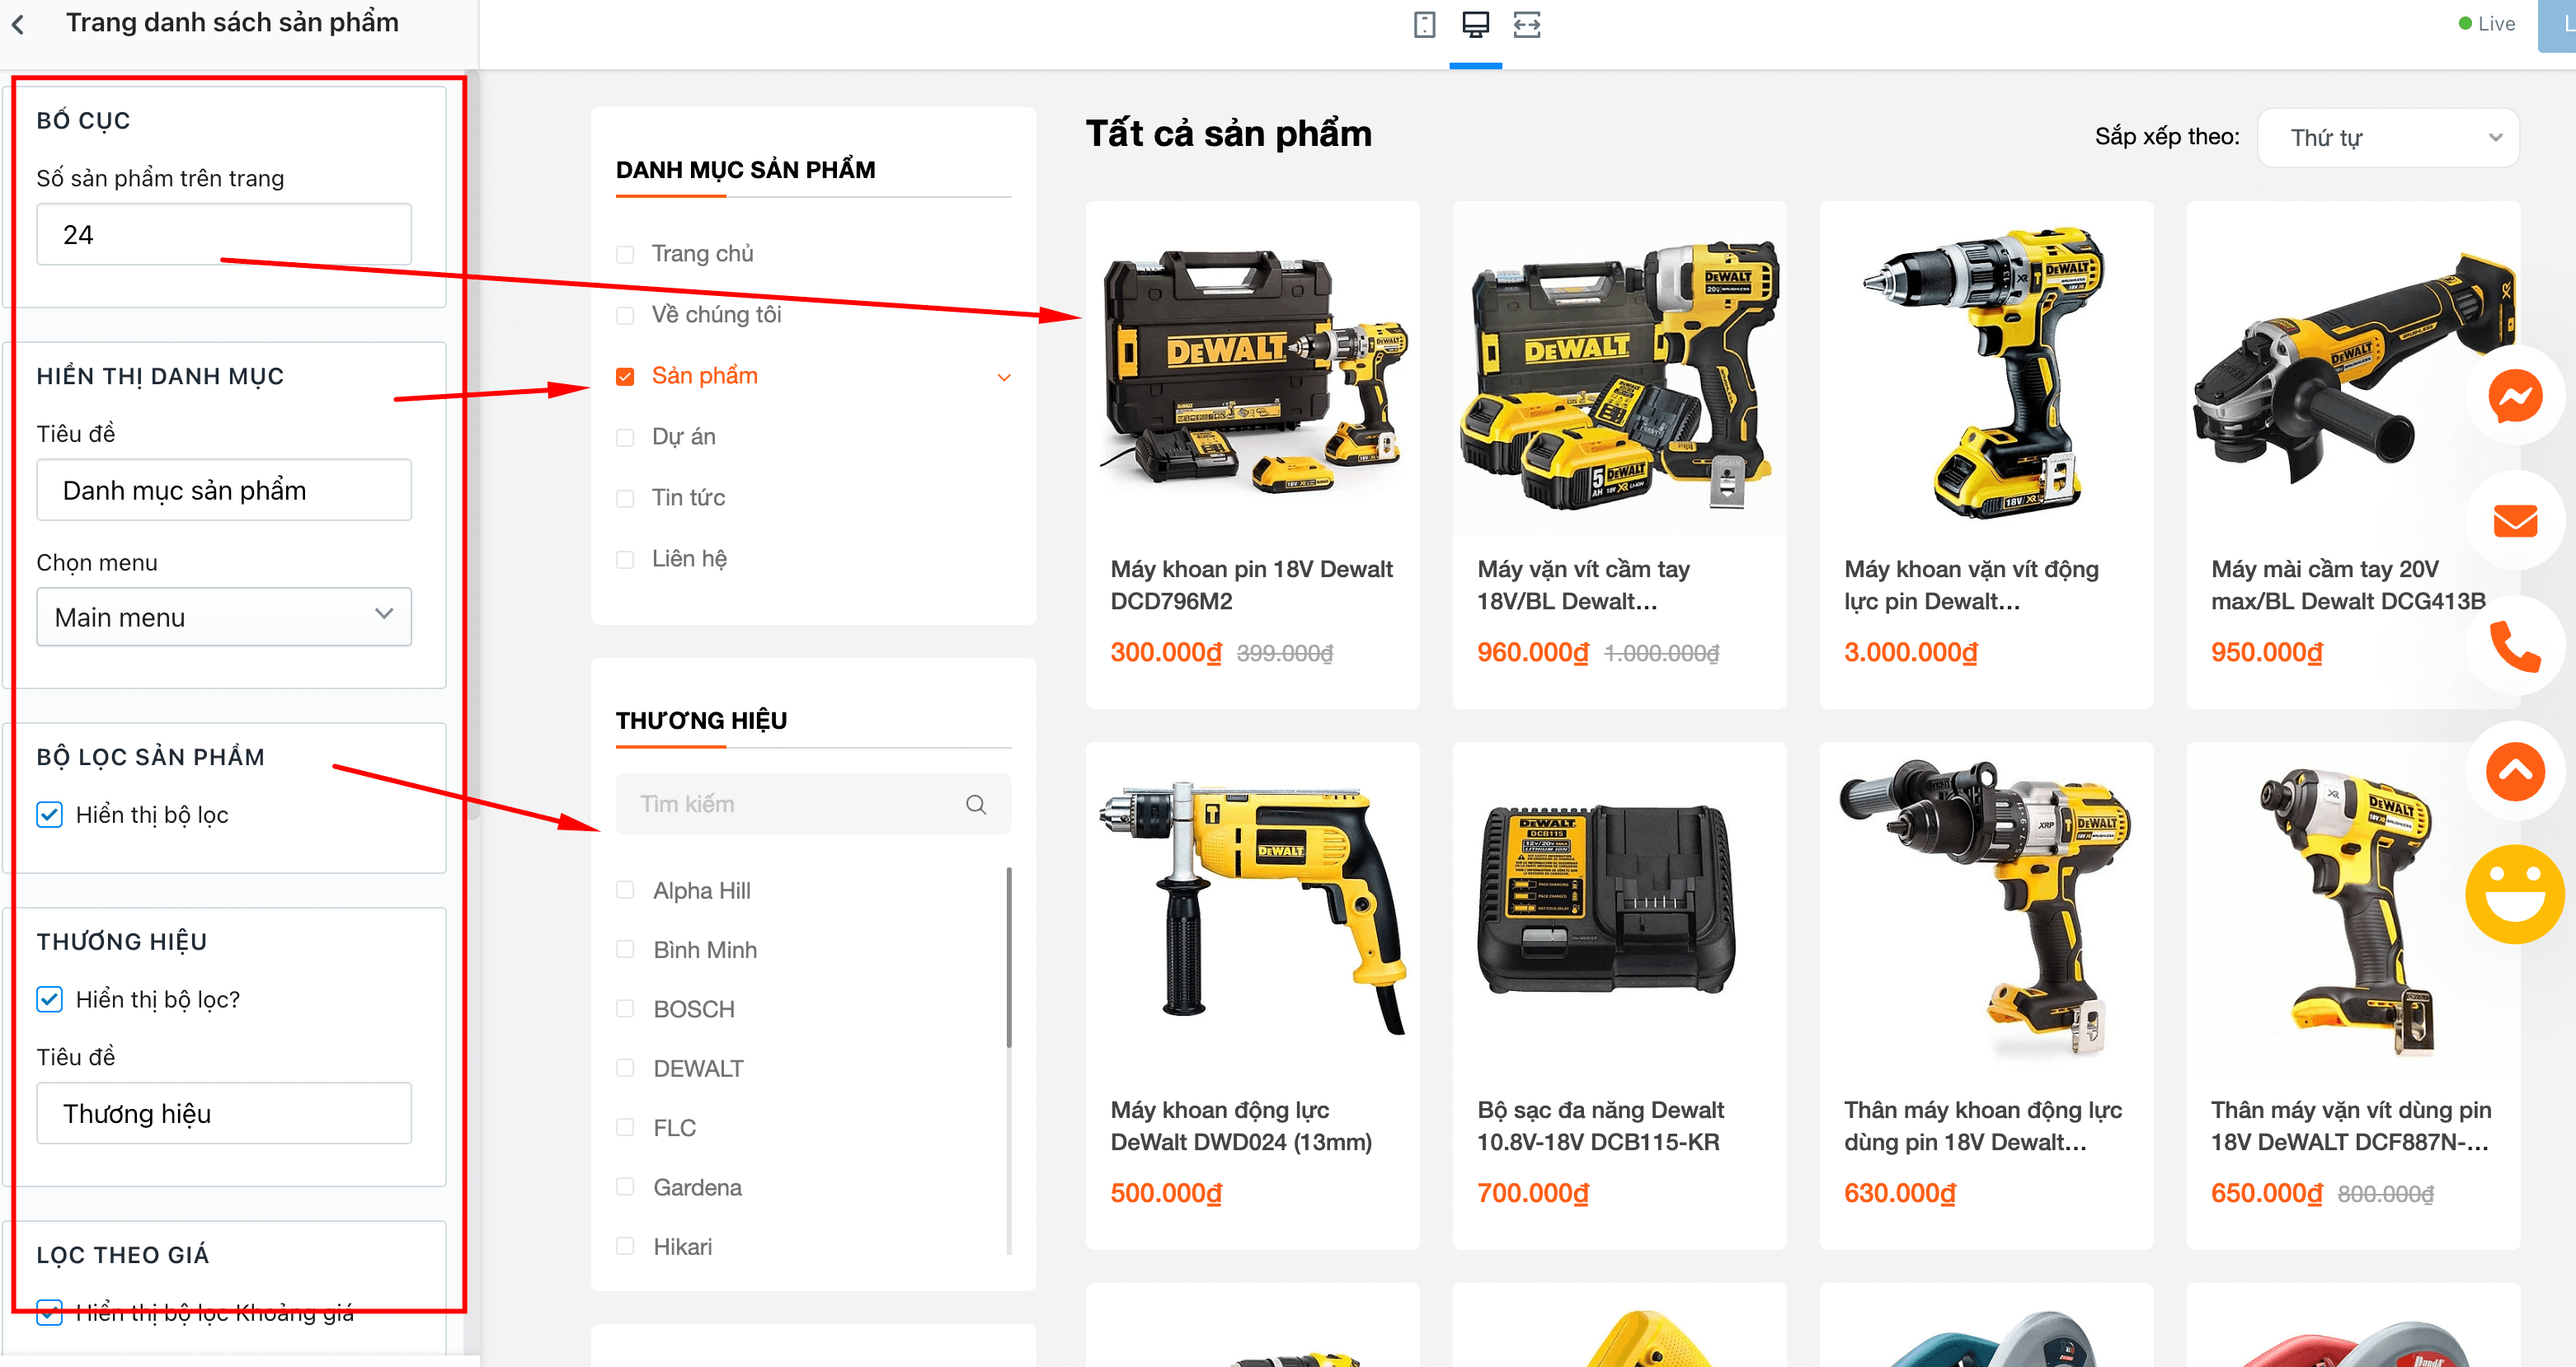The width and height of the screenshot is (2576, 1367).
Task: Open Máy khoan động lực DeWalt DWD024
Action: coord(1240,1126)
